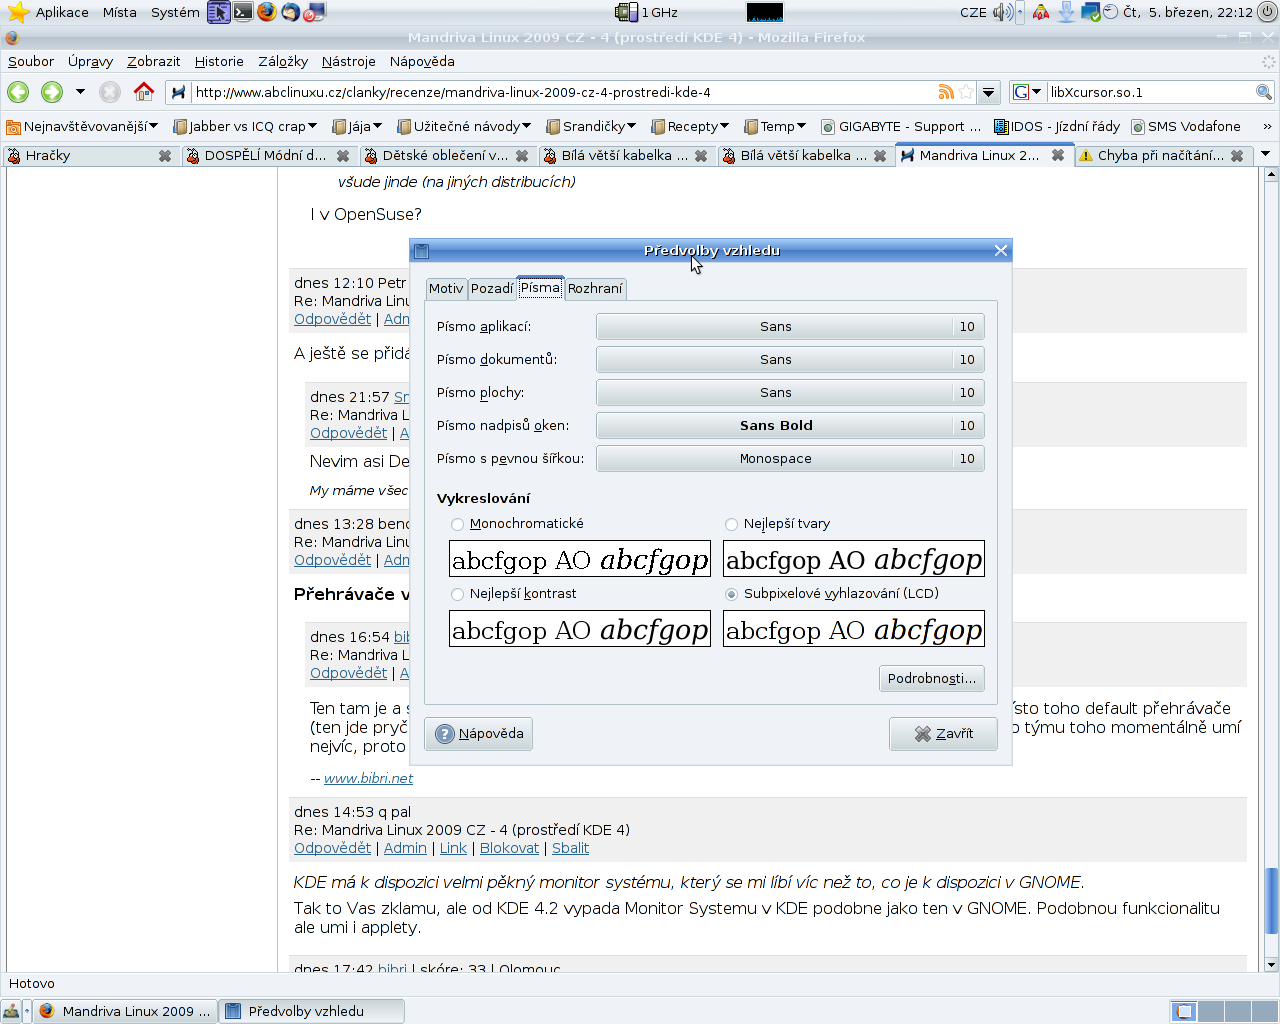Open the Soubor menu
This screenshot has height=1024, width=1280.
point(31,61)
